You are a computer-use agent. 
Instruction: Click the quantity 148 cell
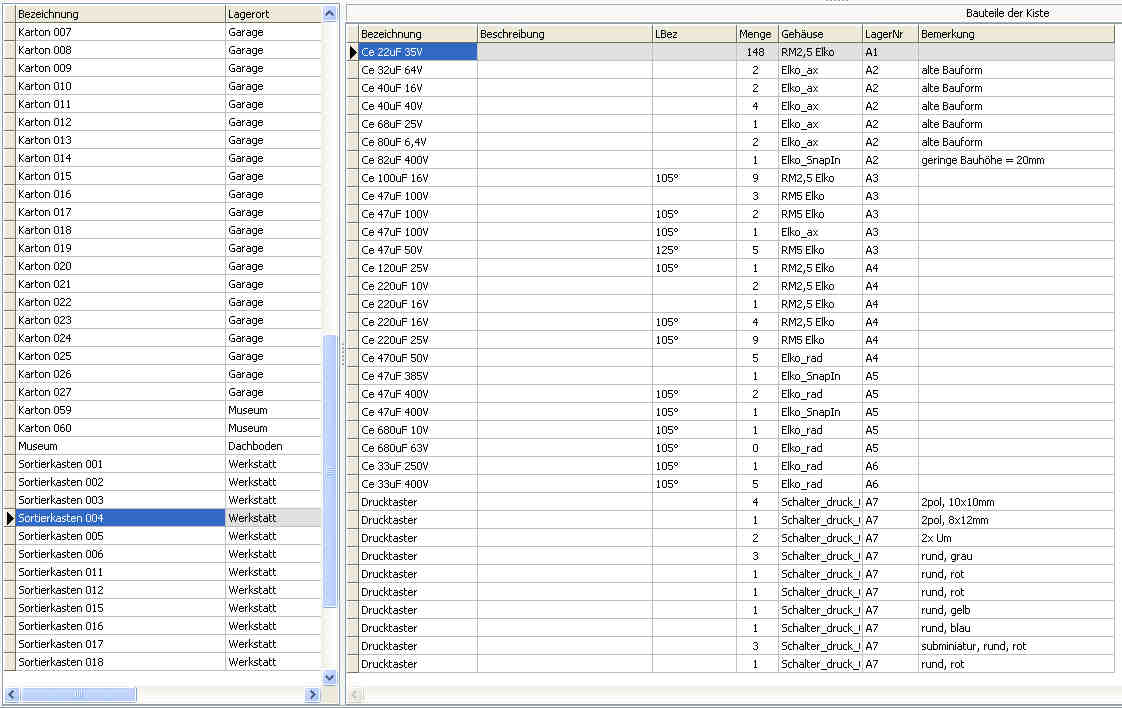757,52
